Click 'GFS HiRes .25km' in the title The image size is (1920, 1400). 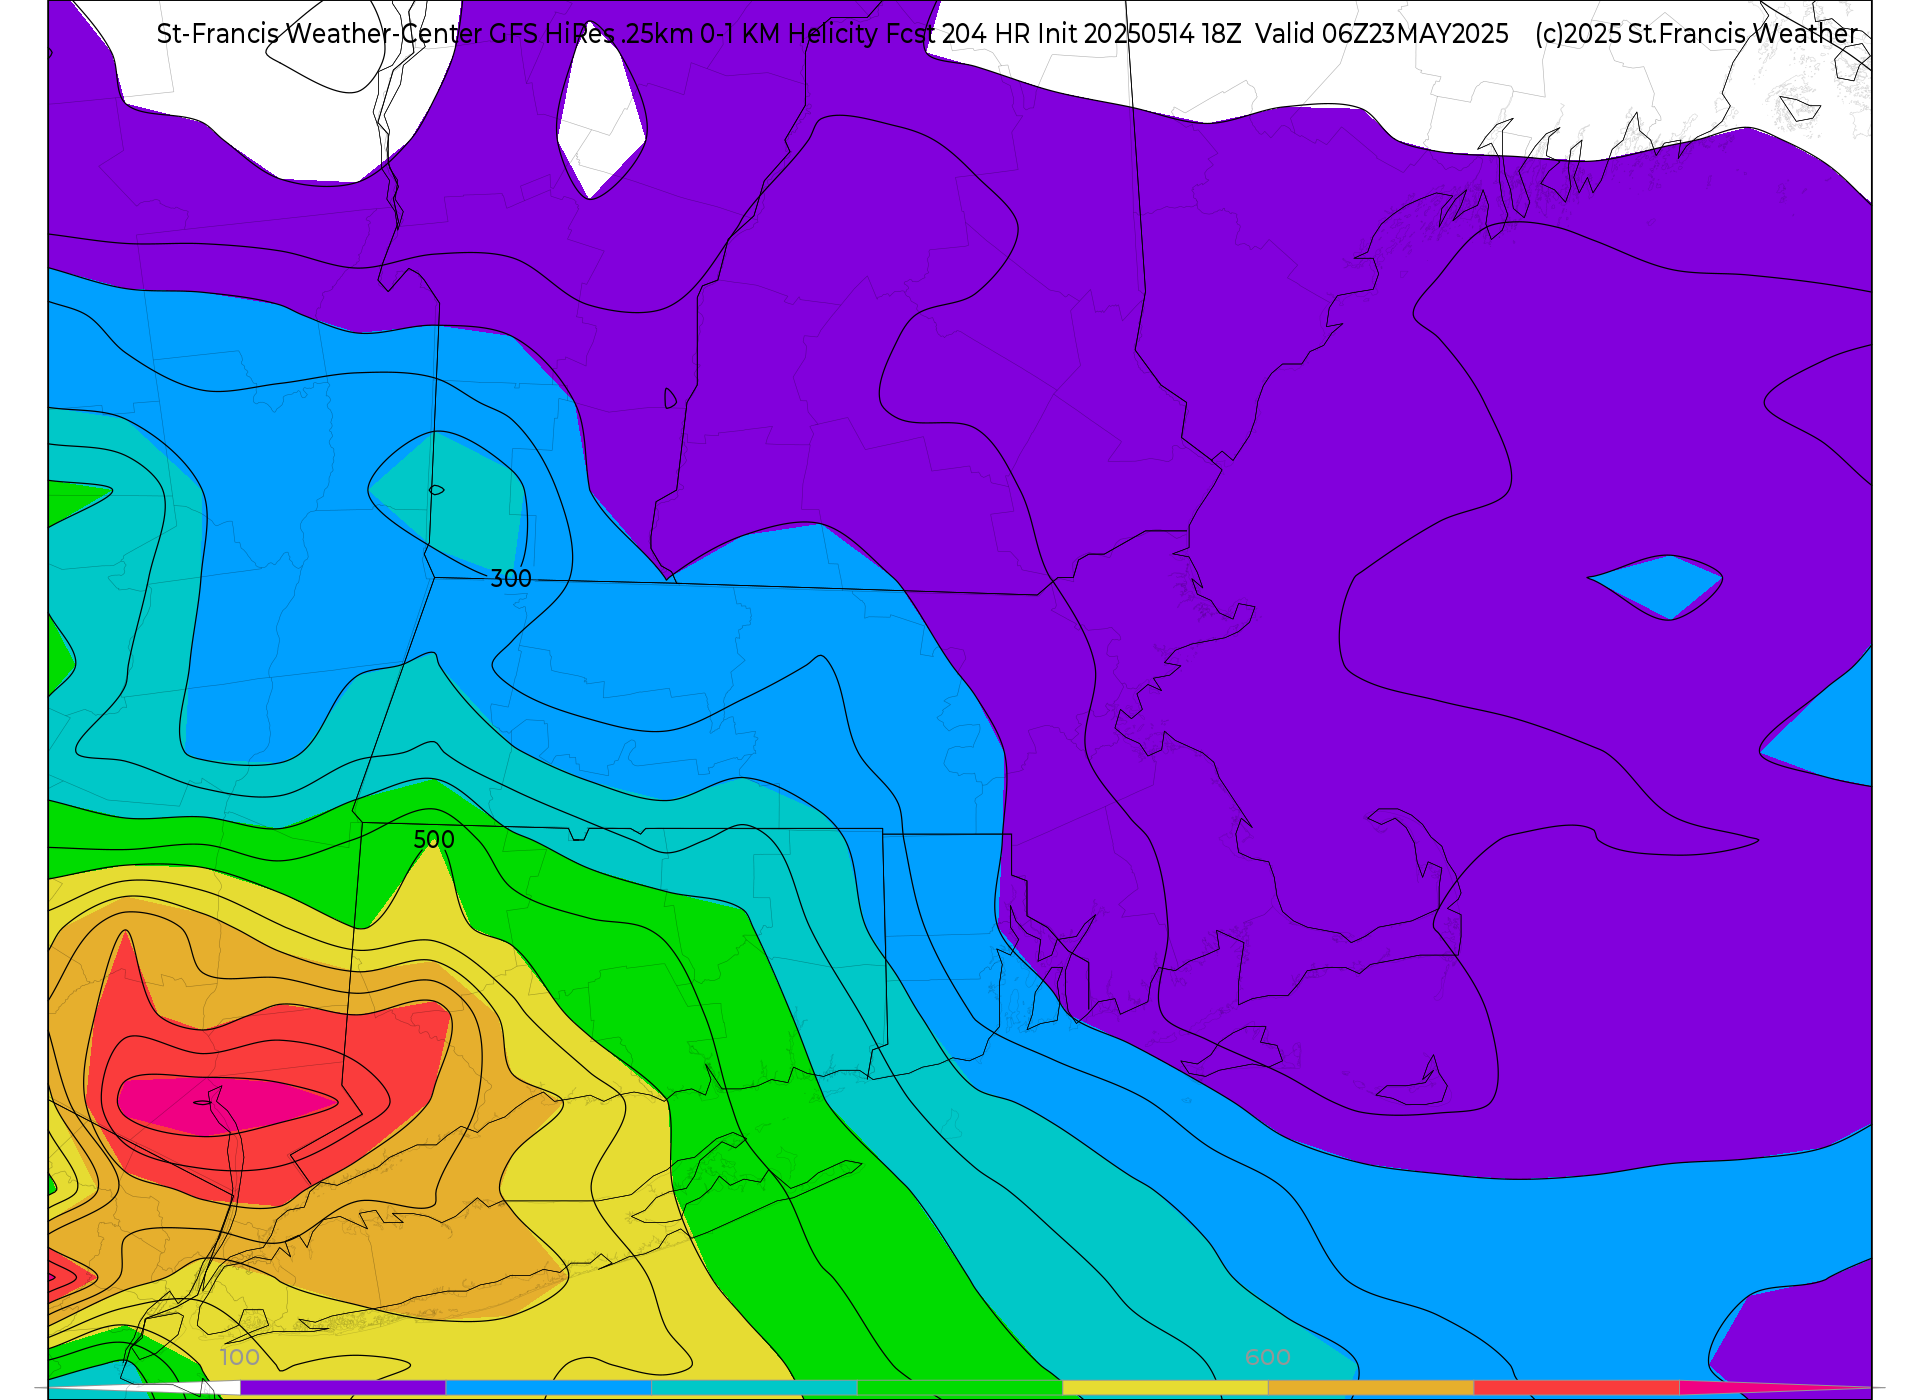click(591, 34)
